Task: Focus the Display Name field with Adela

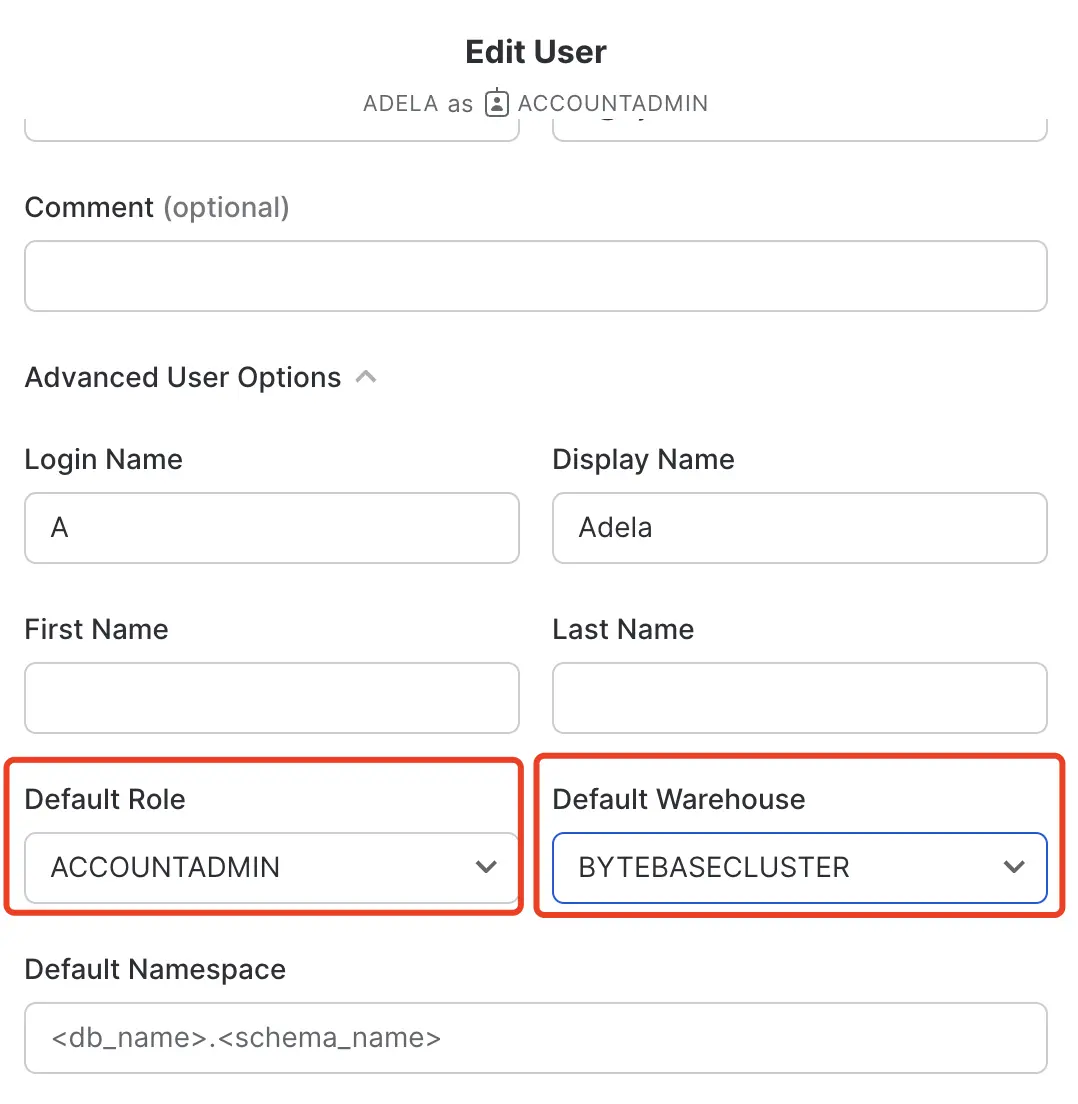Action: click(800, 528)
